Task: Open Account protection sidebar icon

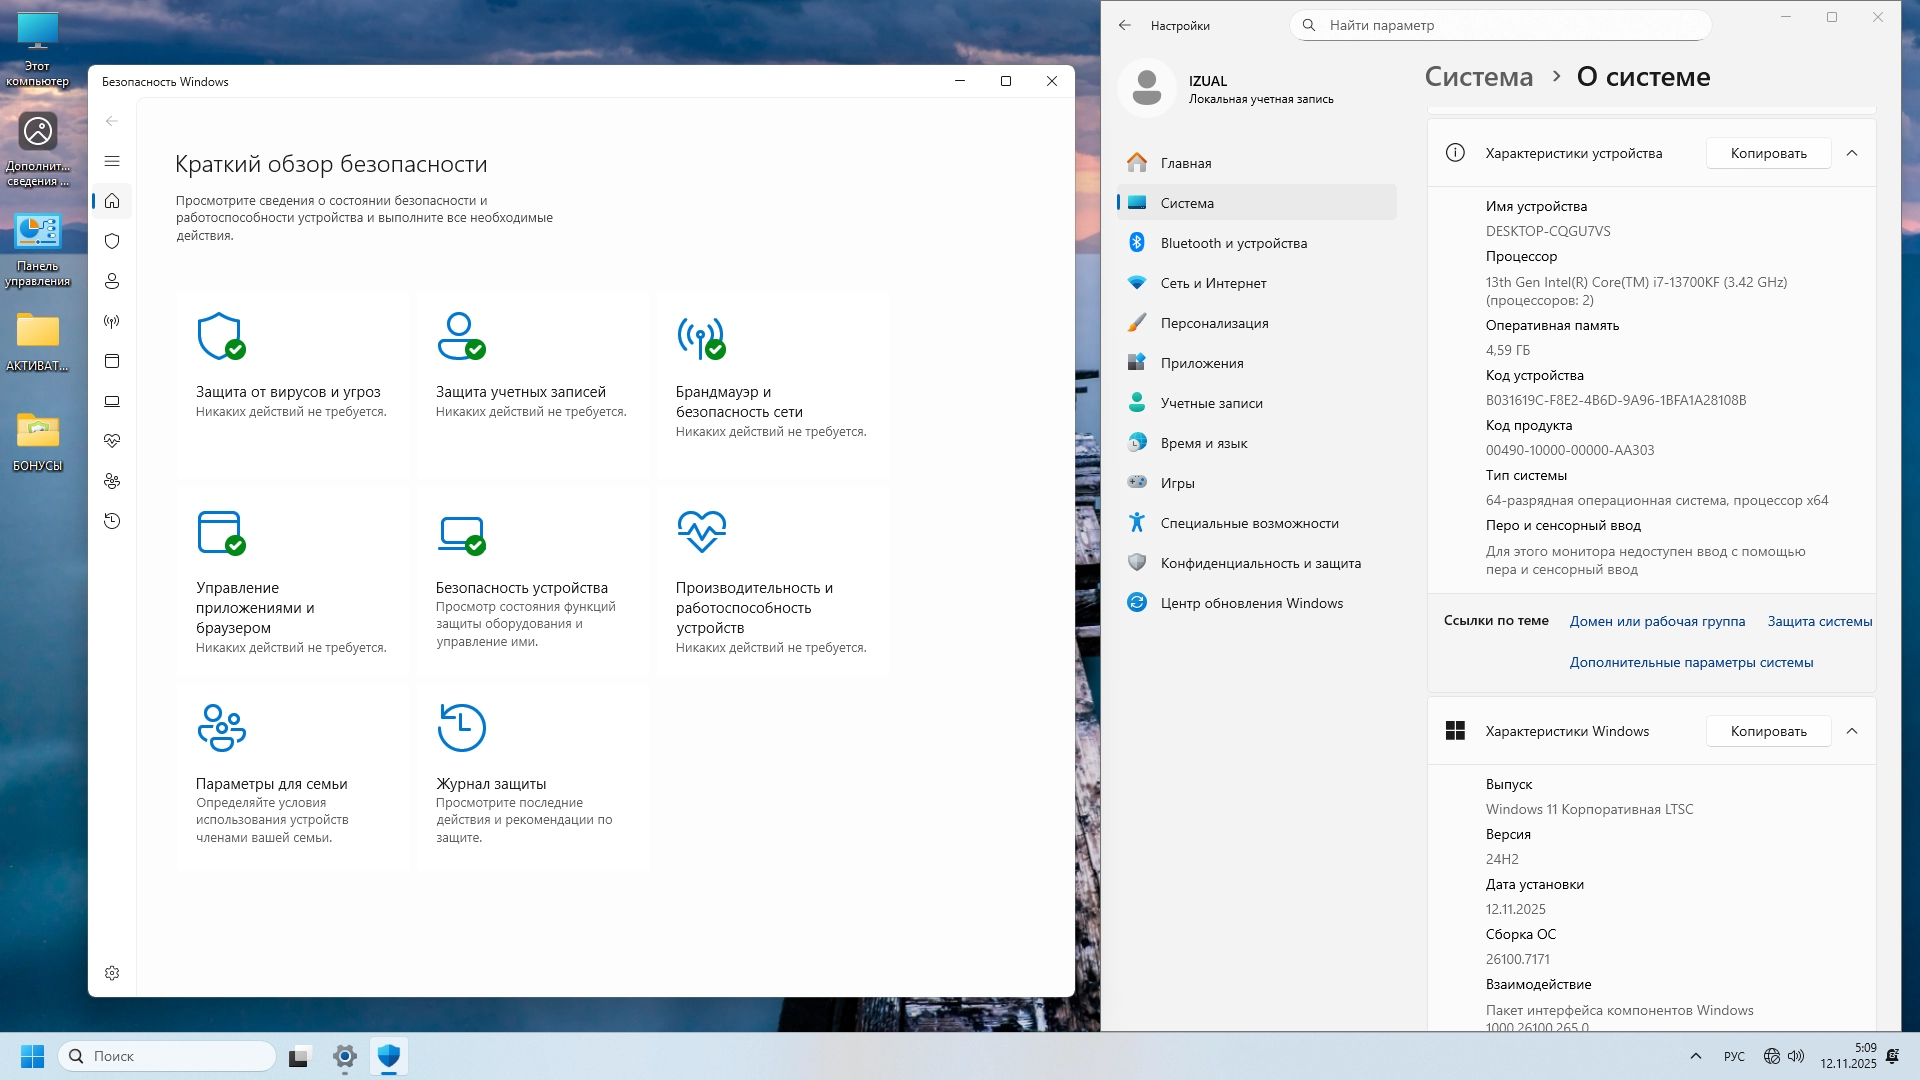Action: pos(112,281)
